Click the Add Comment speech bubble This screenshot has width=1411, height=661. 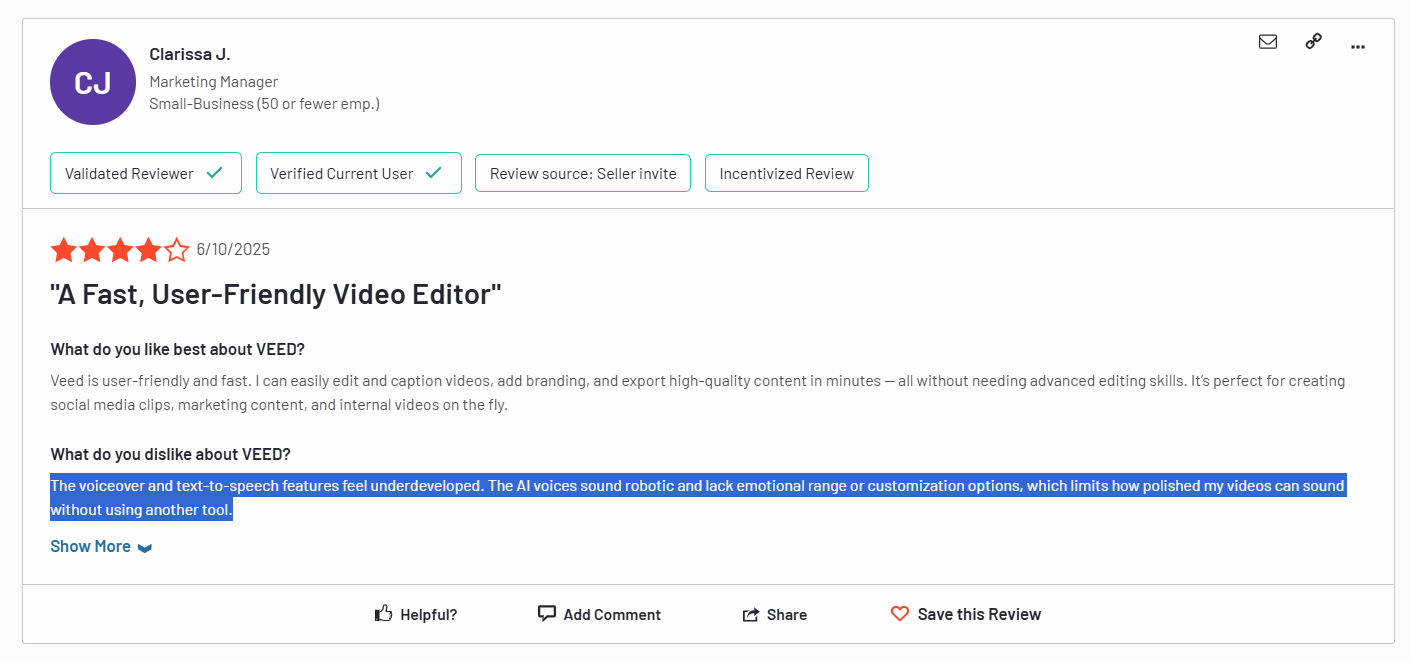[547, 614]
